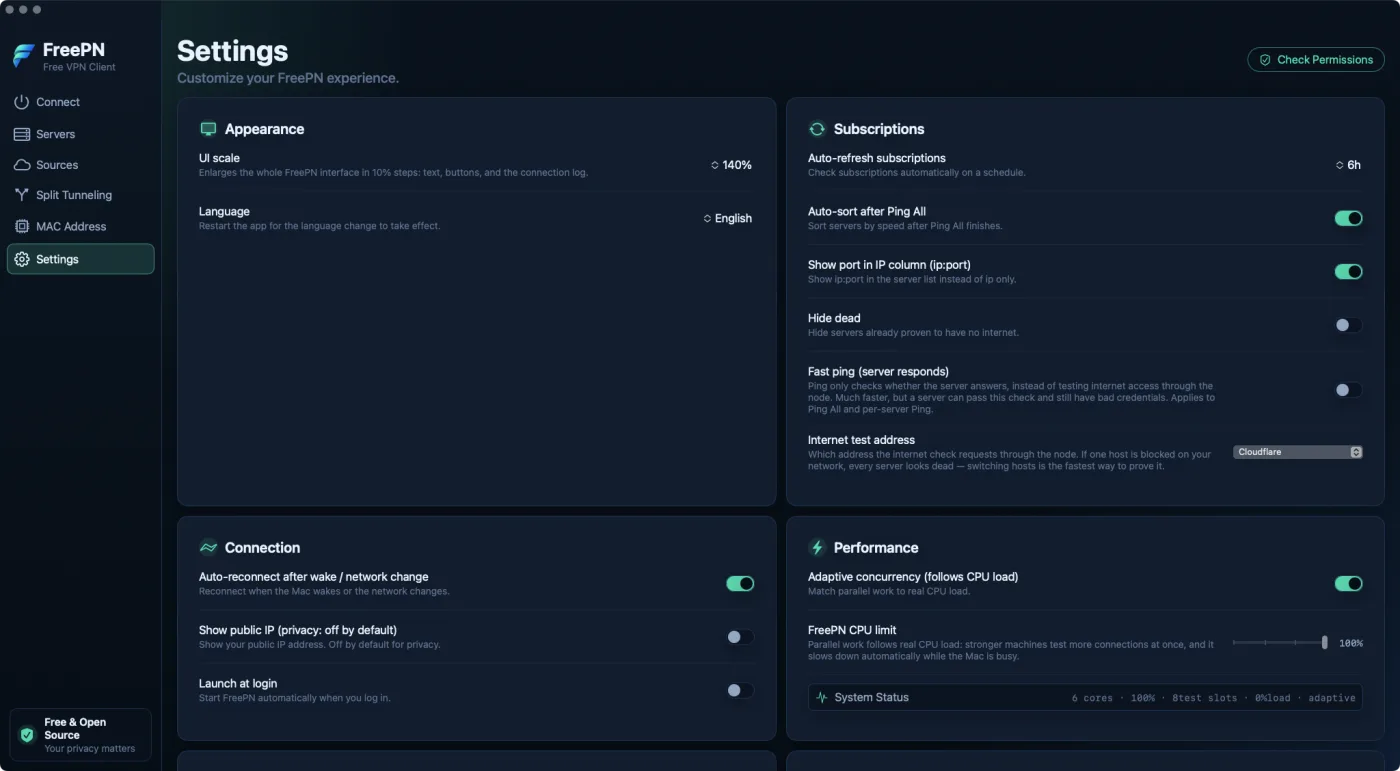Viewport: 1400px width, 771px height.
Task: Enable Show public IP toggle
Action: coord(740,637)
